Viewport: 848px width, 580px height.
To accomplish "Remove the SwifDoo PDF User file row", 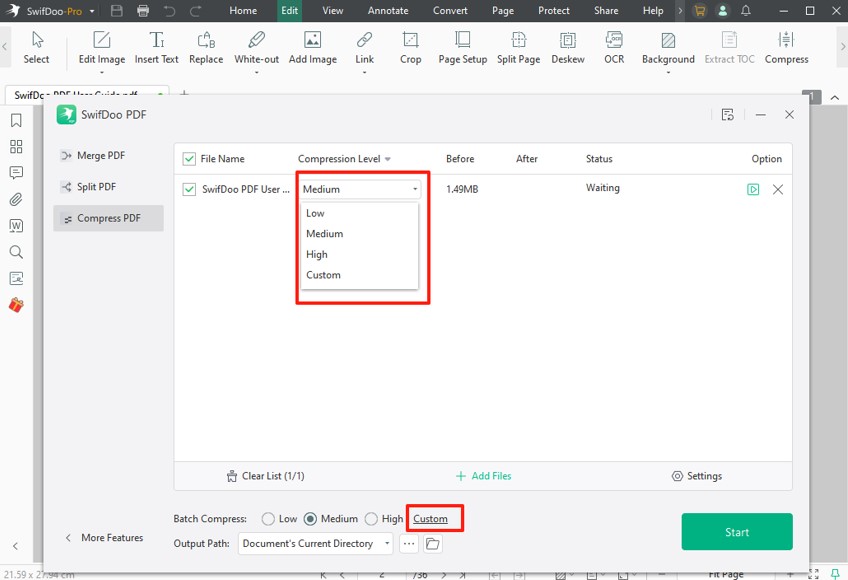I will pyautogui.click(x=778, y=189).
